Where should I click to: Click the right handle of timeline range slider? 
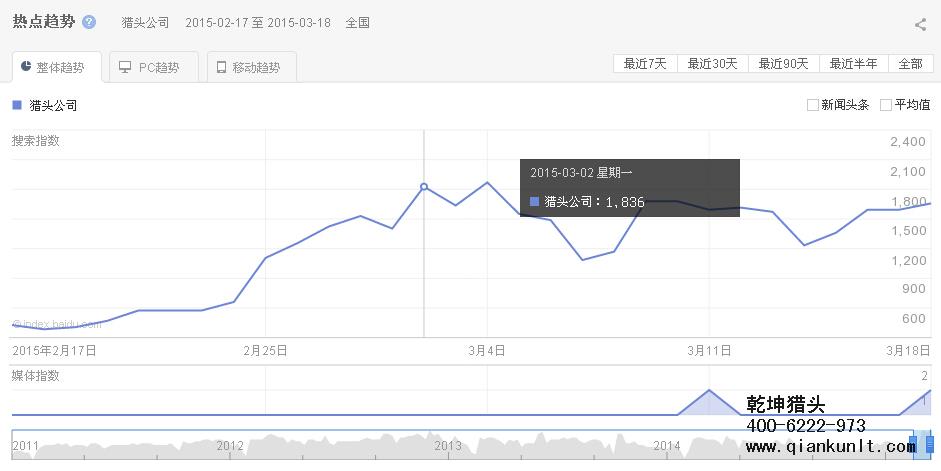point(930,442)
